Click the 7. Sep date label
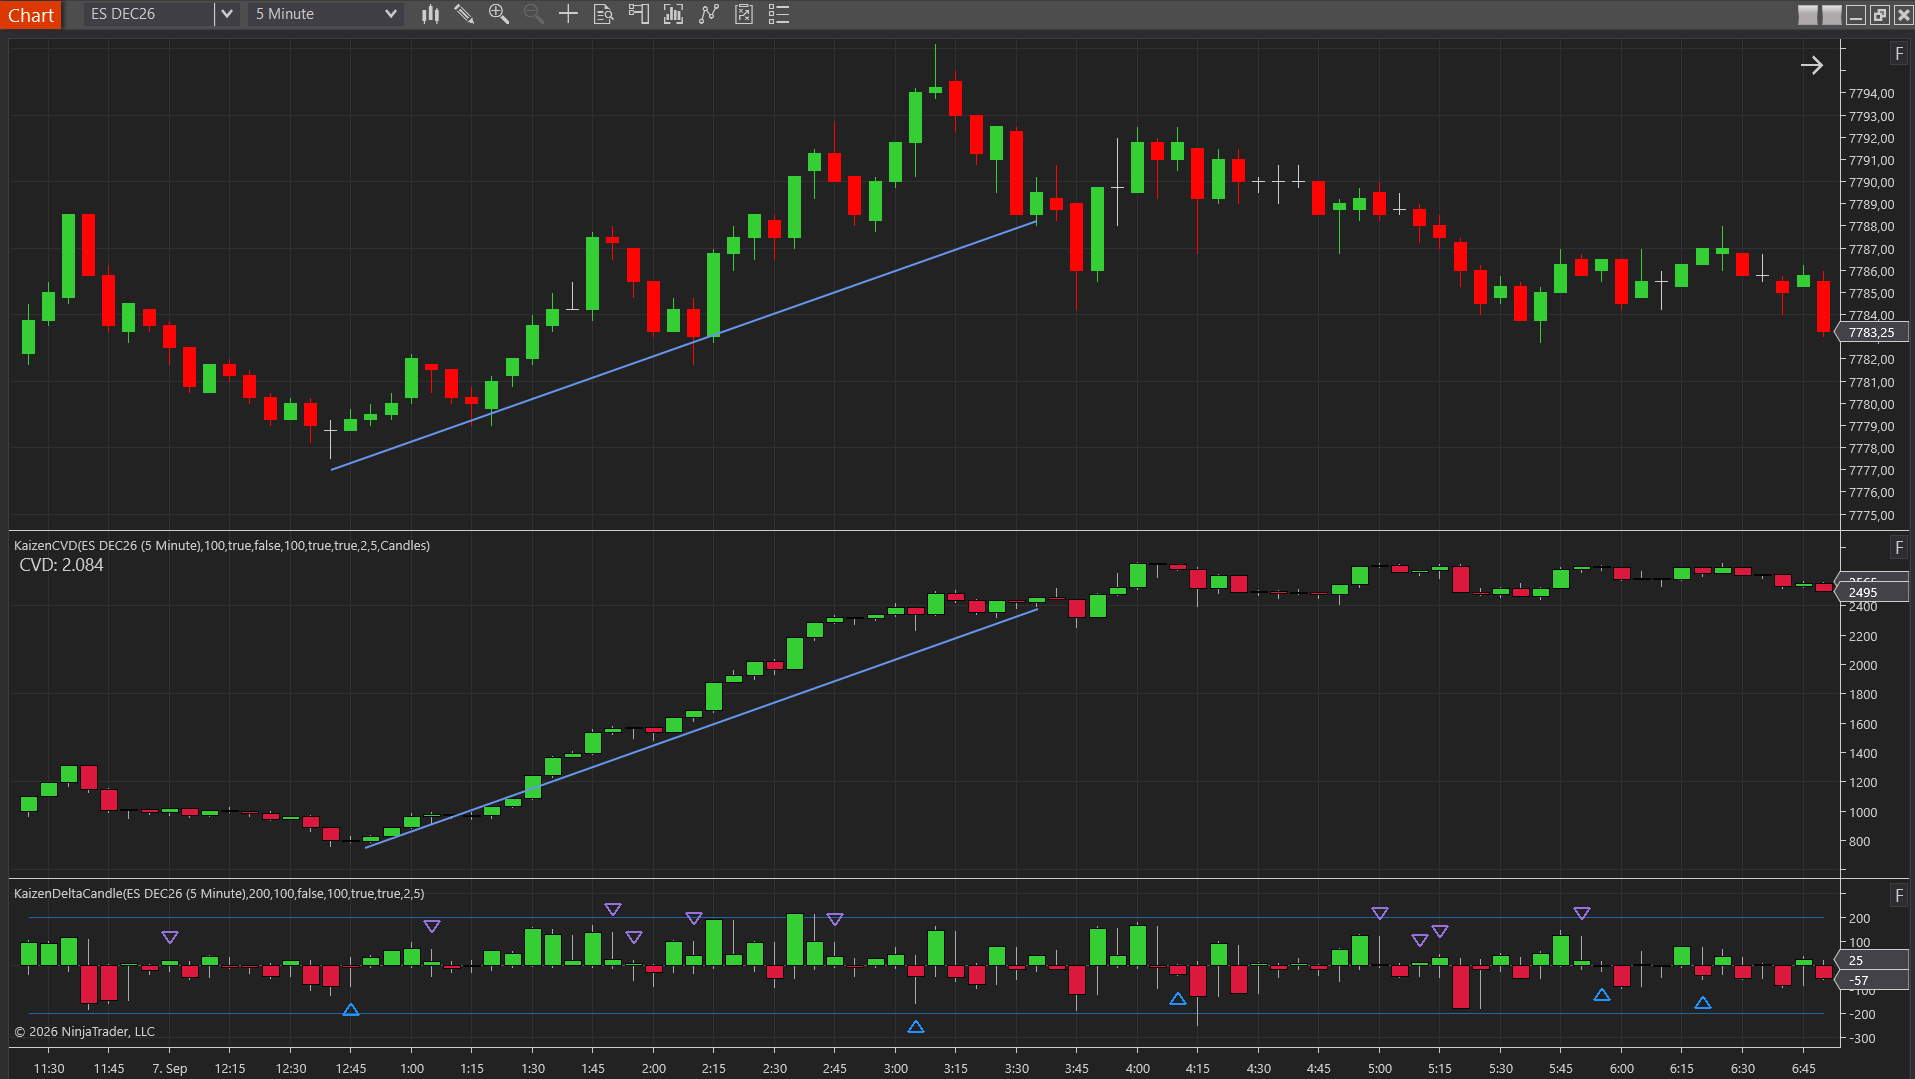Screen dimensions: 1915x1079 point(169,1068)
